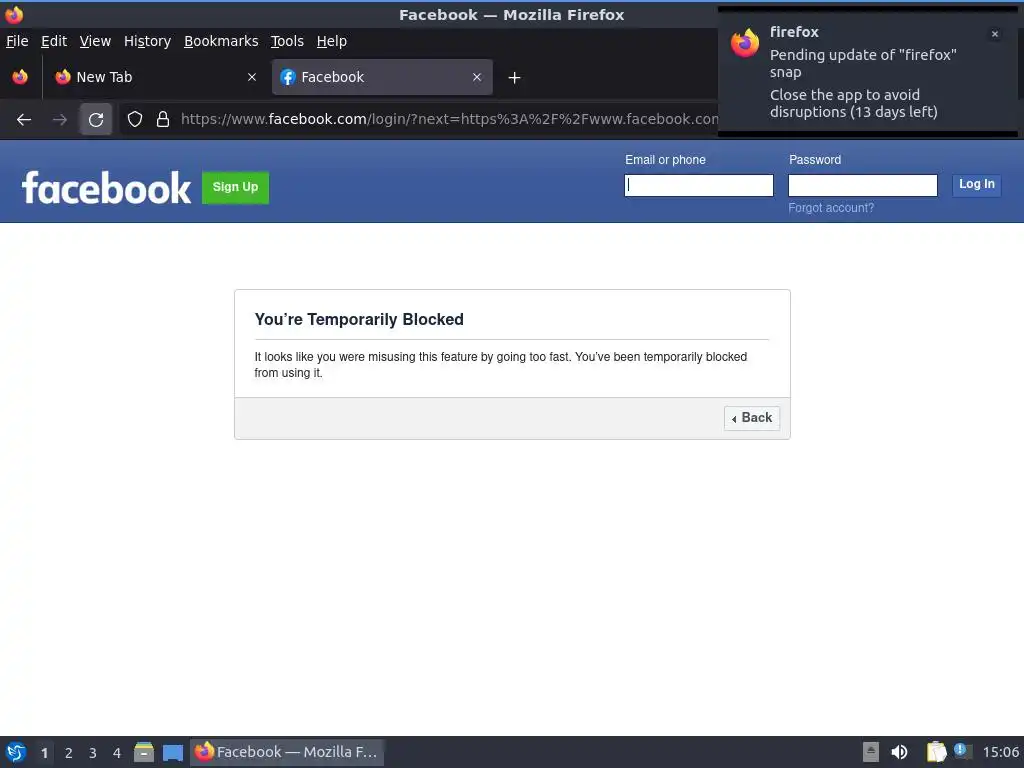Switch to the New Tab tab
Screen dimensions: 1024x768
tap(157, 77)
